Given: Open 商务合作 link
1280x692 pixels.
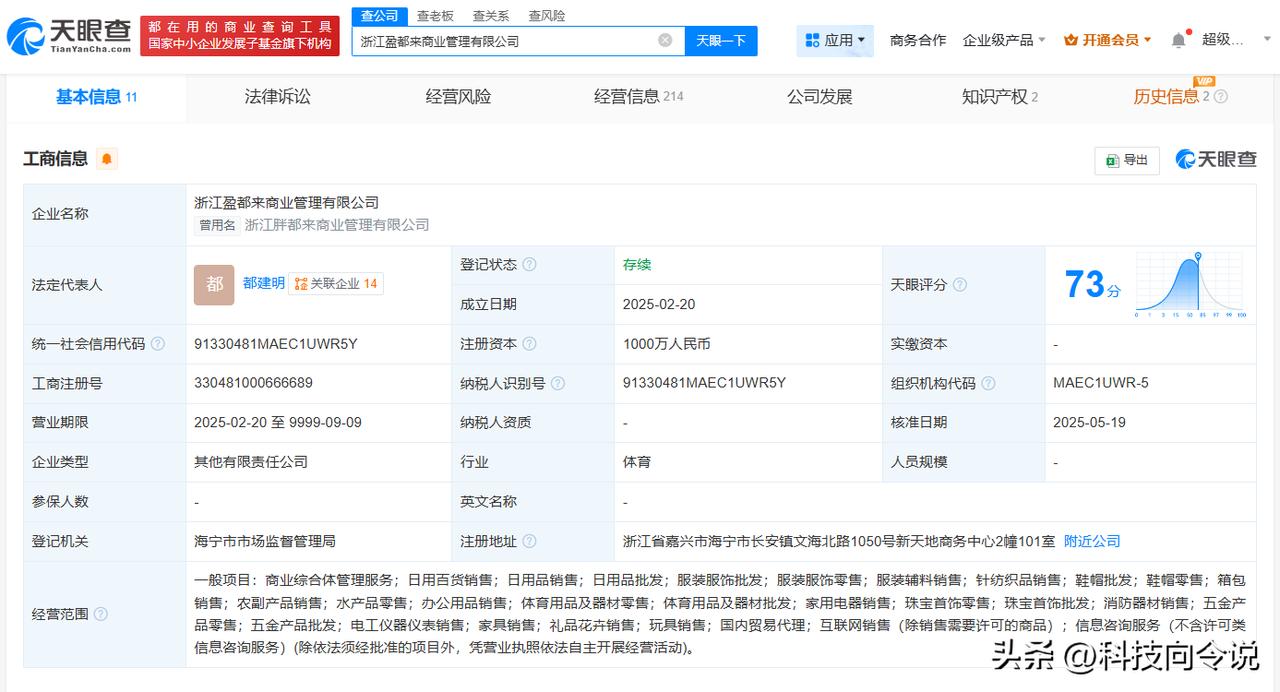Looking at the screenshot, I should click(918, 40).
